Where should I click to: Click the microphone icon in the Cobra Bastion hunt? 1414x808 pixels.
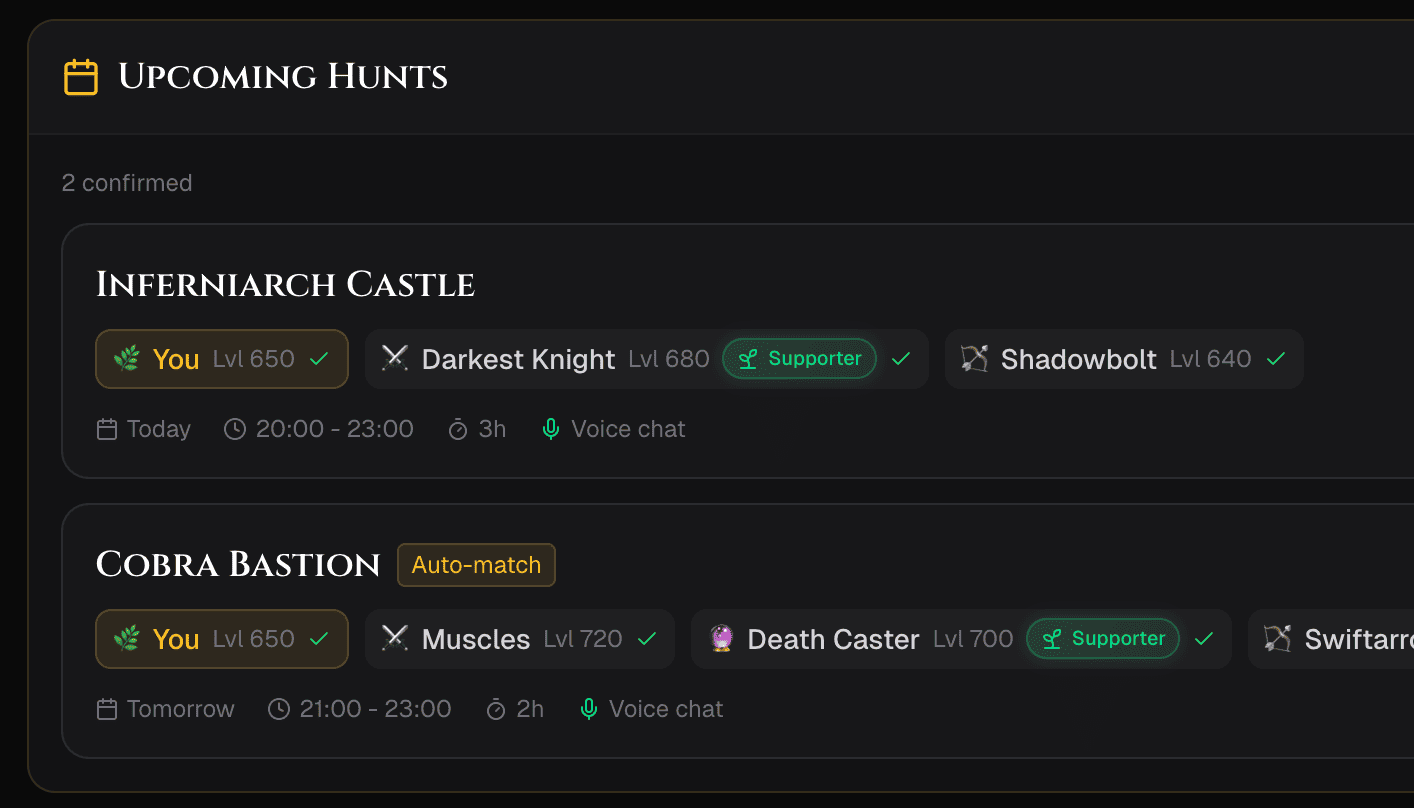coord(588,708)
